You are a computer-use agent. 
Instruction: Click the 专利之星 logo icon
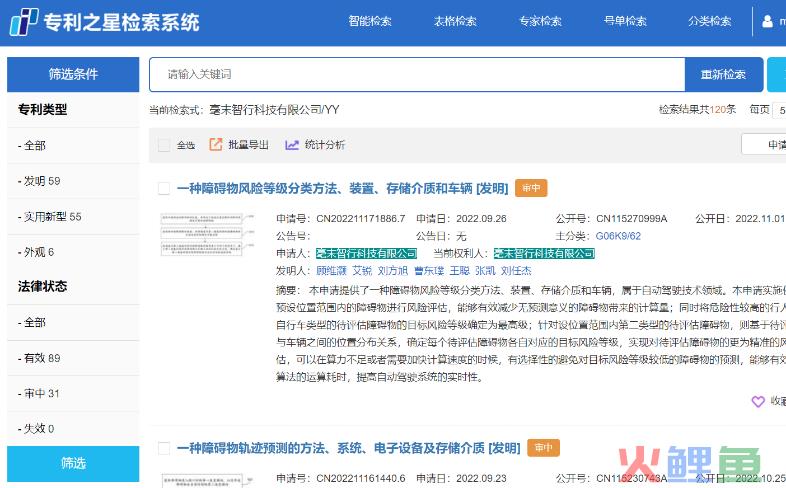point(24,22)
